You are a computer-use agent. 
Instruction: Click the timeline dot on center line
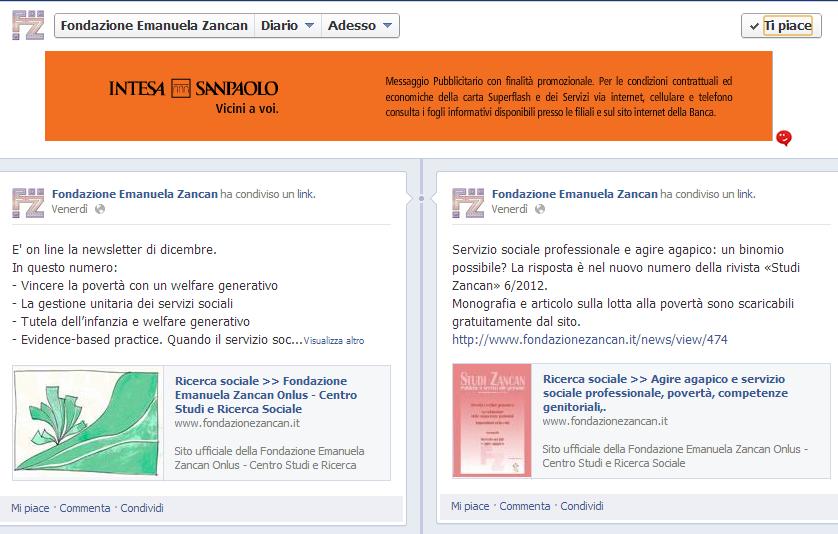[422, 198]
